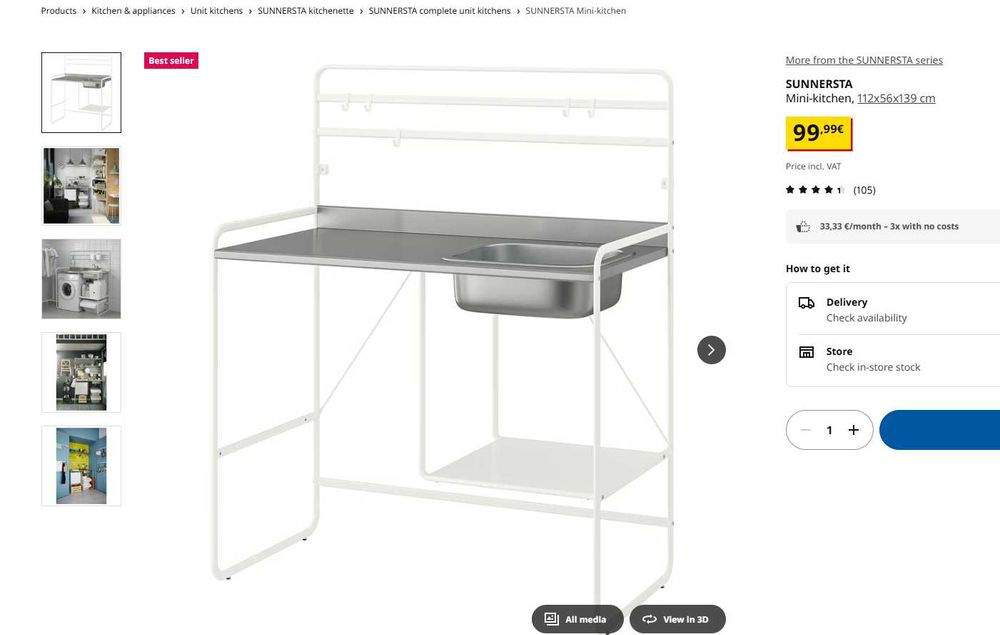Click the 112x56x139 cm dimensions link

click(896, 98)
